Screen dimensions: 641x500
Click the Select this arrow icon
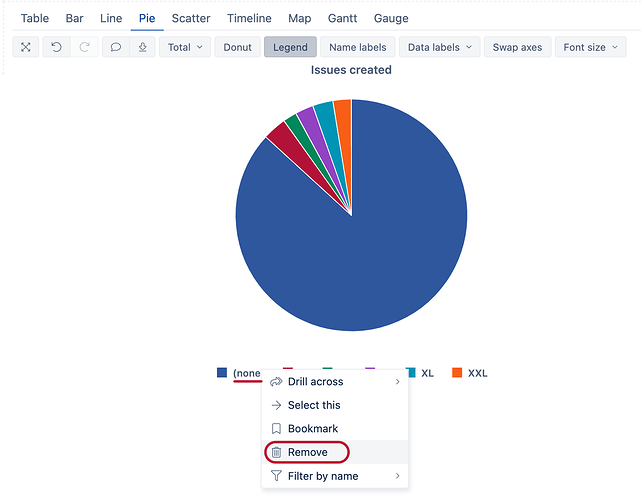276,405
